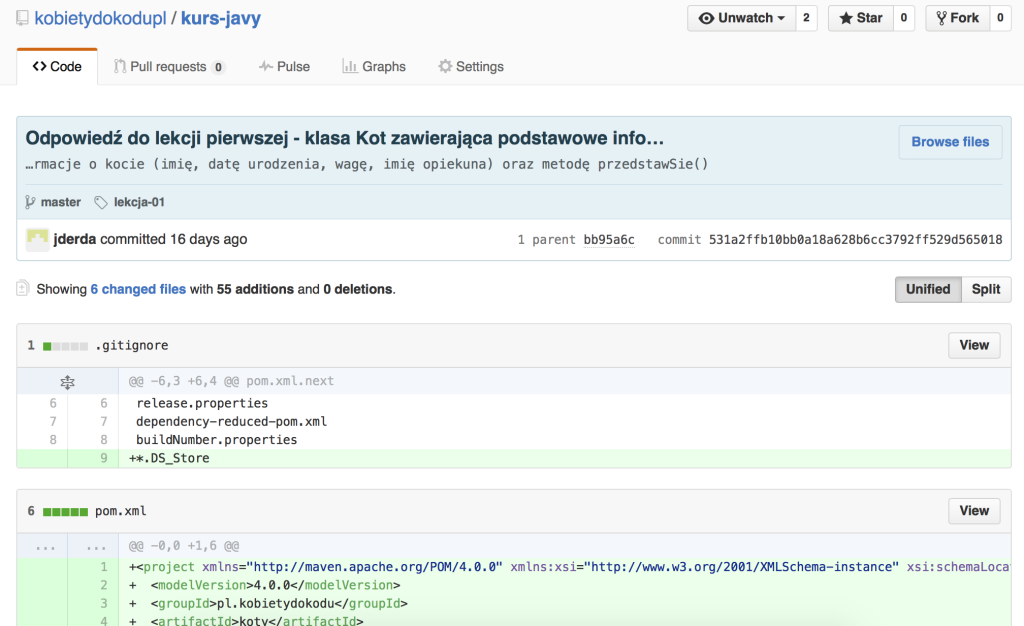This screenshot has height=626, width=1024.
Task: Open the Unwatch dropdown
Action: pyautogui.click(x=741, y=18)
